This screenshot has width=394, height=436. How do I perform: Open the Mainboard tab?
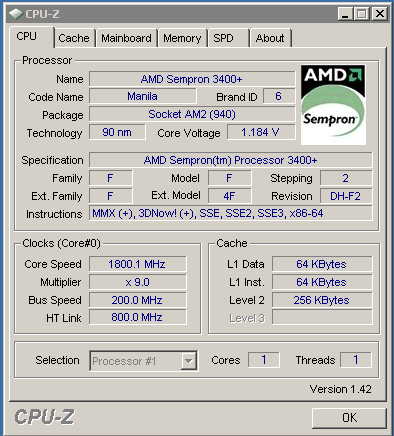(x=126, y=38)
